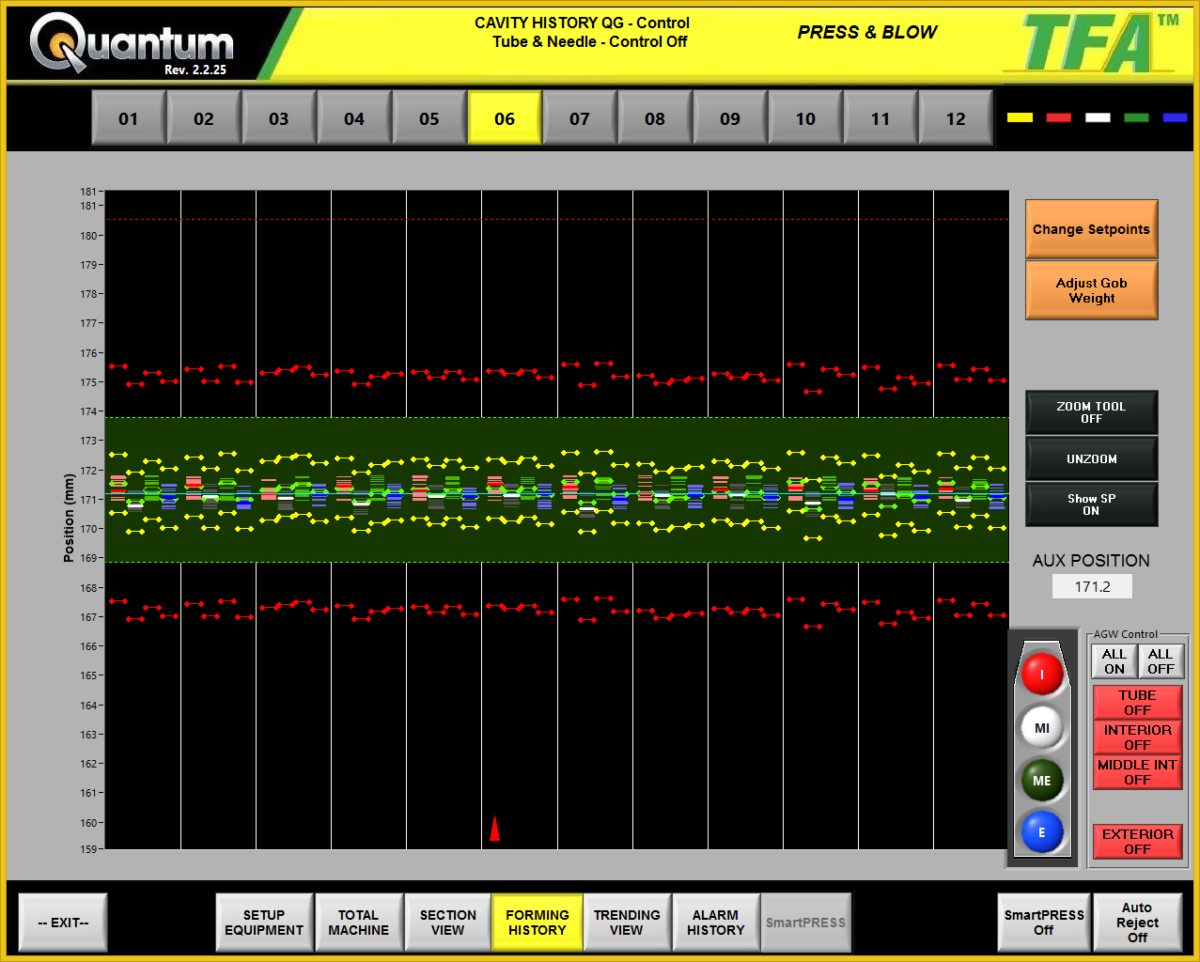Click the white MI indicator light

(1042, 727)
